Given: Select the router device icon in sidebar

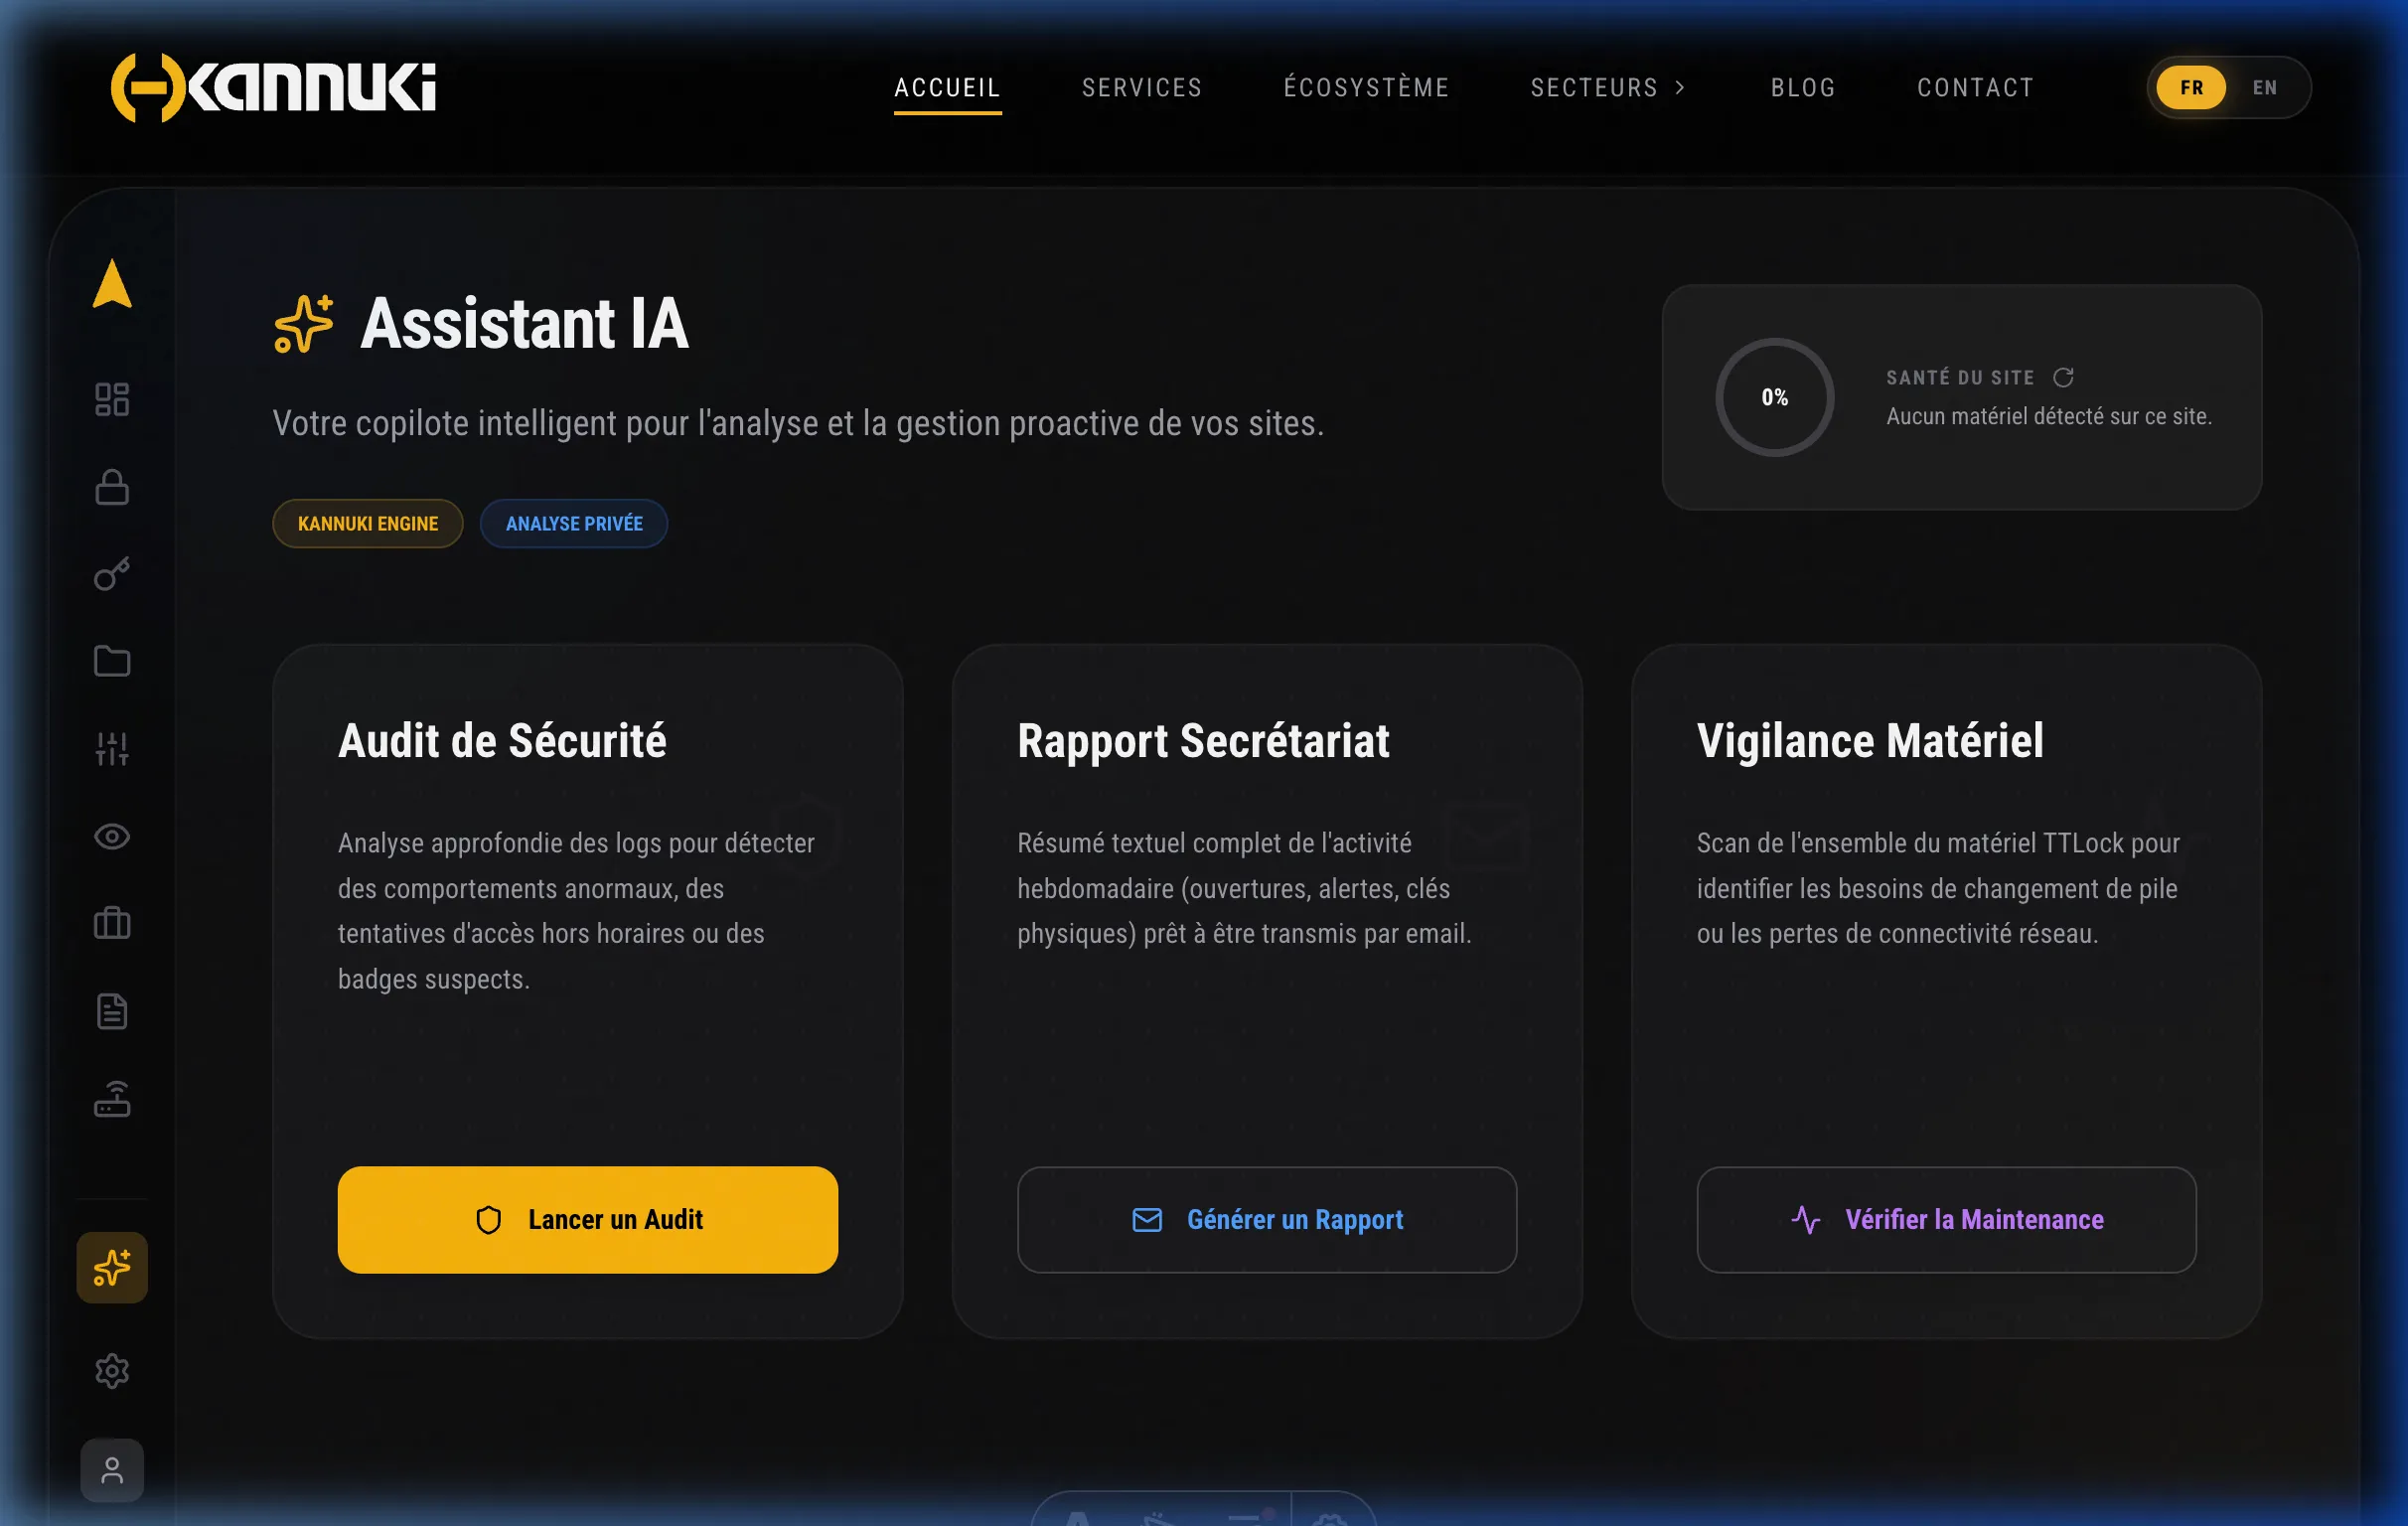Looking at the screenshot, I should (x=112, y=1100).
